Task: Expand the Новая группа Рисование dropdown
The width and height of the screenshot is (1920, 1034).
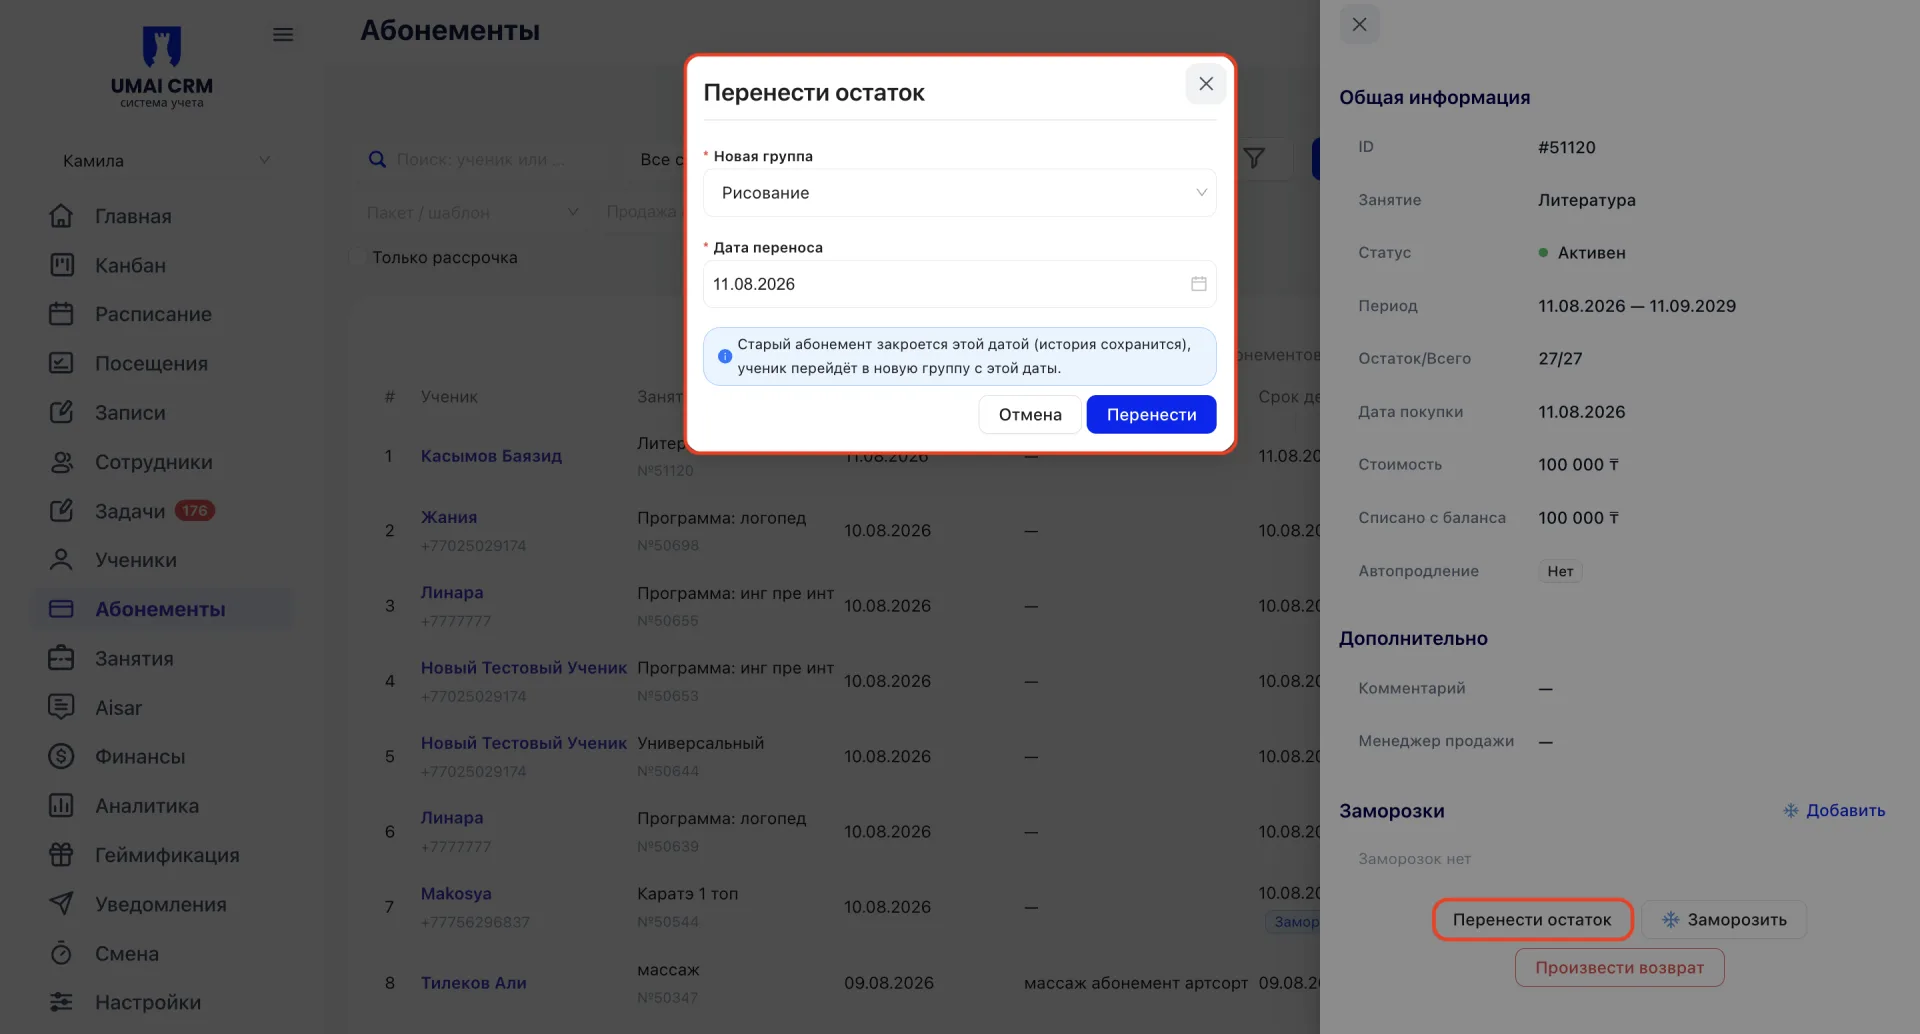Action: tap(959, 193)
